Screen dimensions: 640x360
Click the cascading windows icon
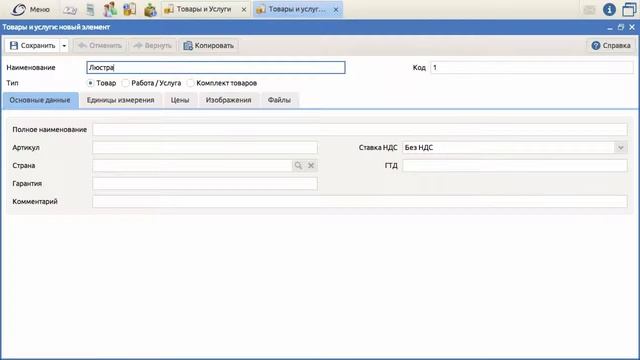tap(629, 9)
